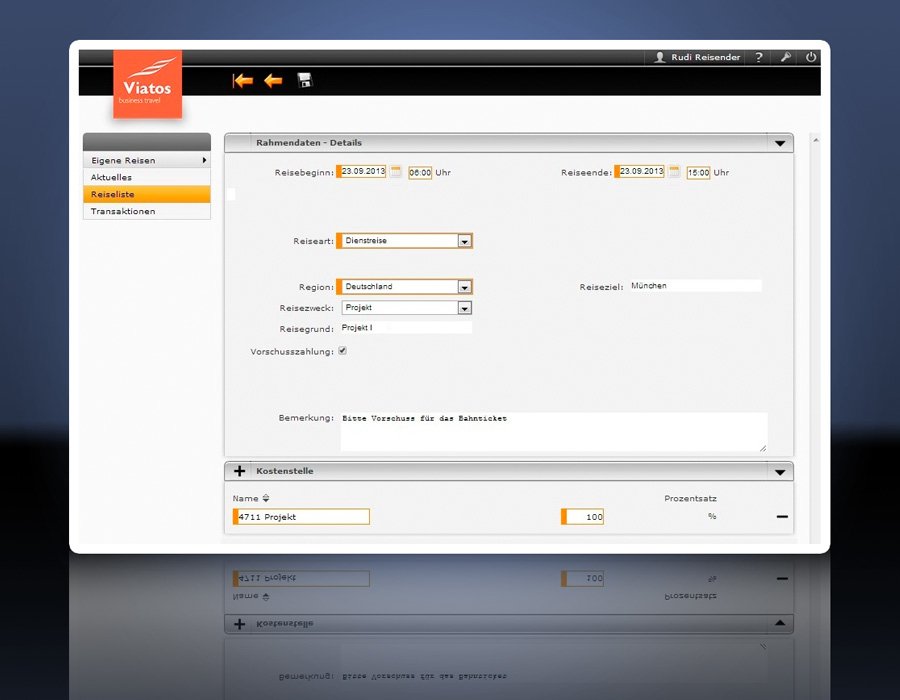The image size is (900, 700).
Task: Open the help question mark icon
Action: click(x=759, y=57)
